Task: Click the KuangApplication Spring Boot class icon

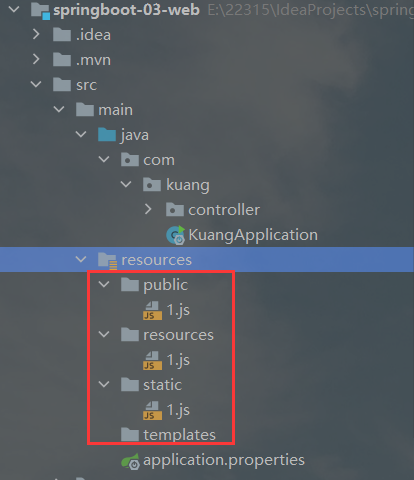Action: (x=175, y=235)
